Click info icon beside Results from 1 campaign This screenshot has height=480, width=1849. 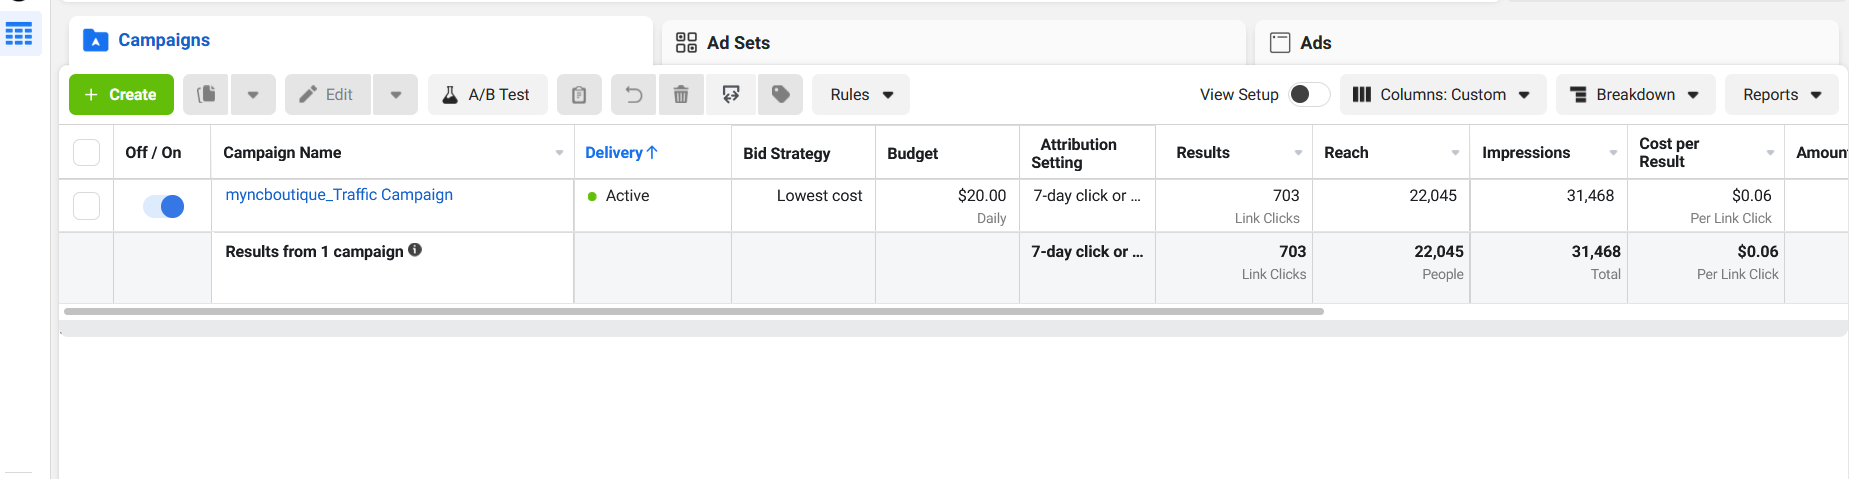click(415, 250)
